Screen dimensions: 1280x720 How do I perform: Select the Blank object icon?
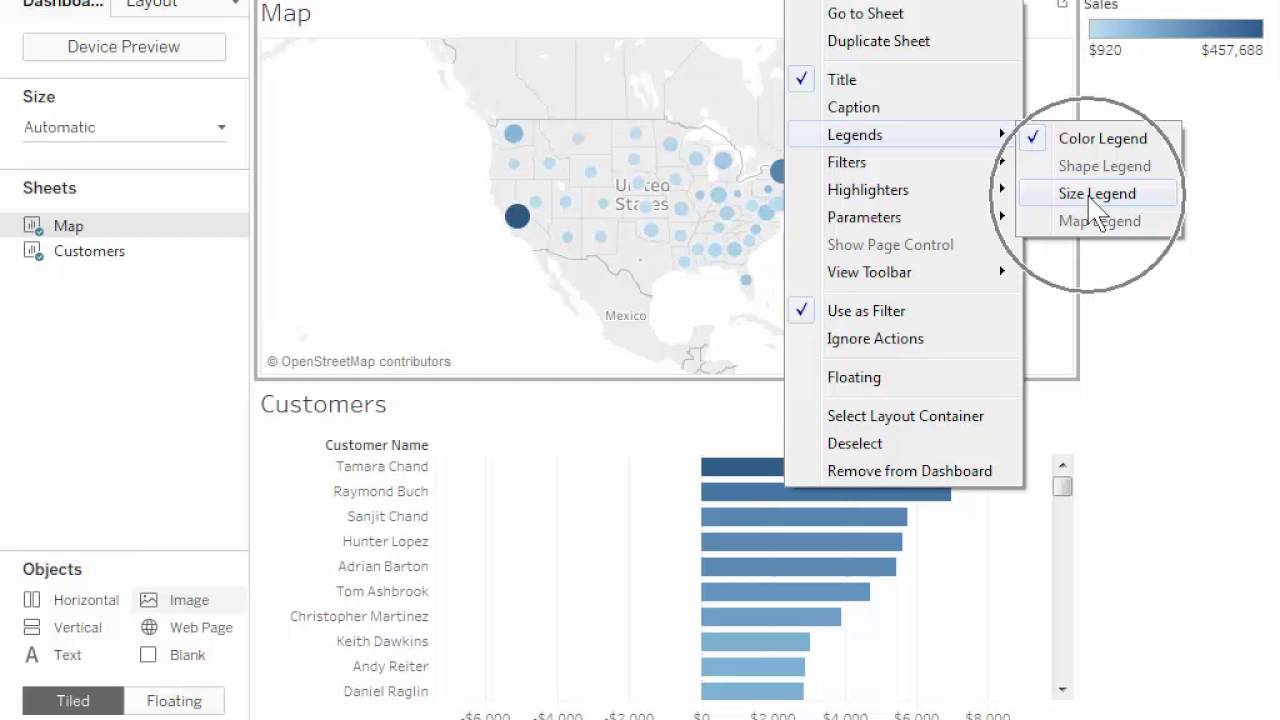(x=149, y=655)
